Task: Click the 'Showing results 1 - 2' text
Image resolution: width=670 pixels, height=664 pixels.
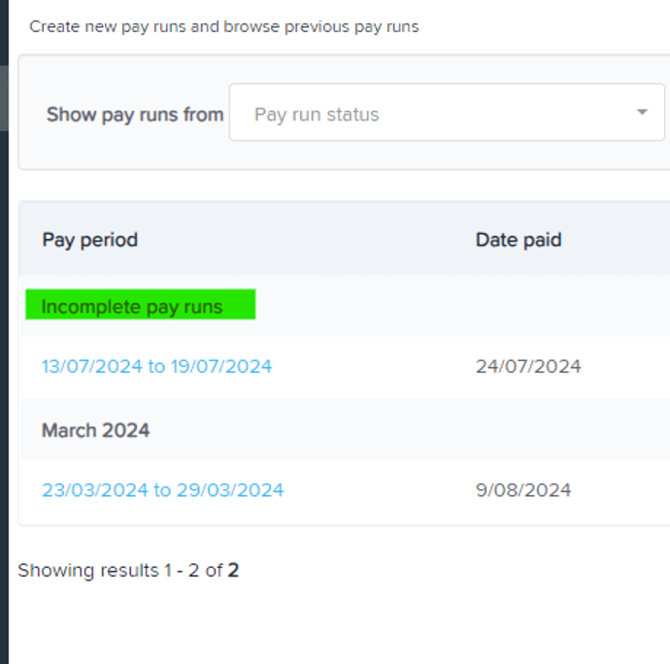Action: (x=110, y=571)
